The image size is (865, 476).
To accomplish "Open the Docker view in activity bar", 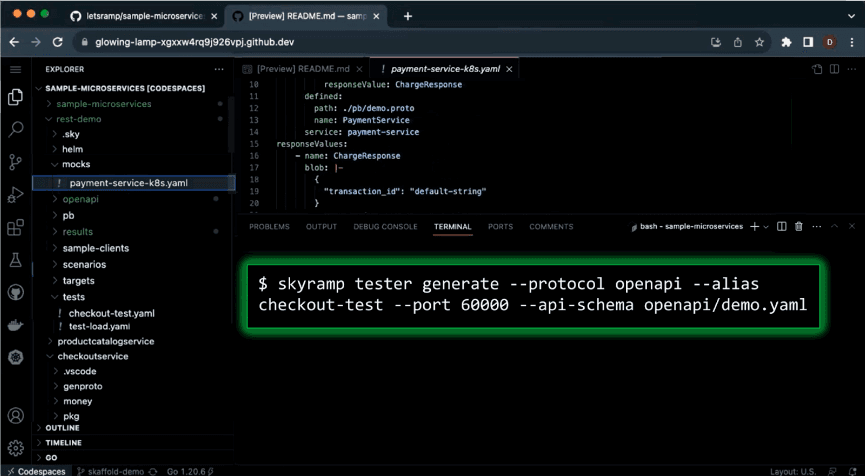I will pyautogui.click(x=15, y=325).
